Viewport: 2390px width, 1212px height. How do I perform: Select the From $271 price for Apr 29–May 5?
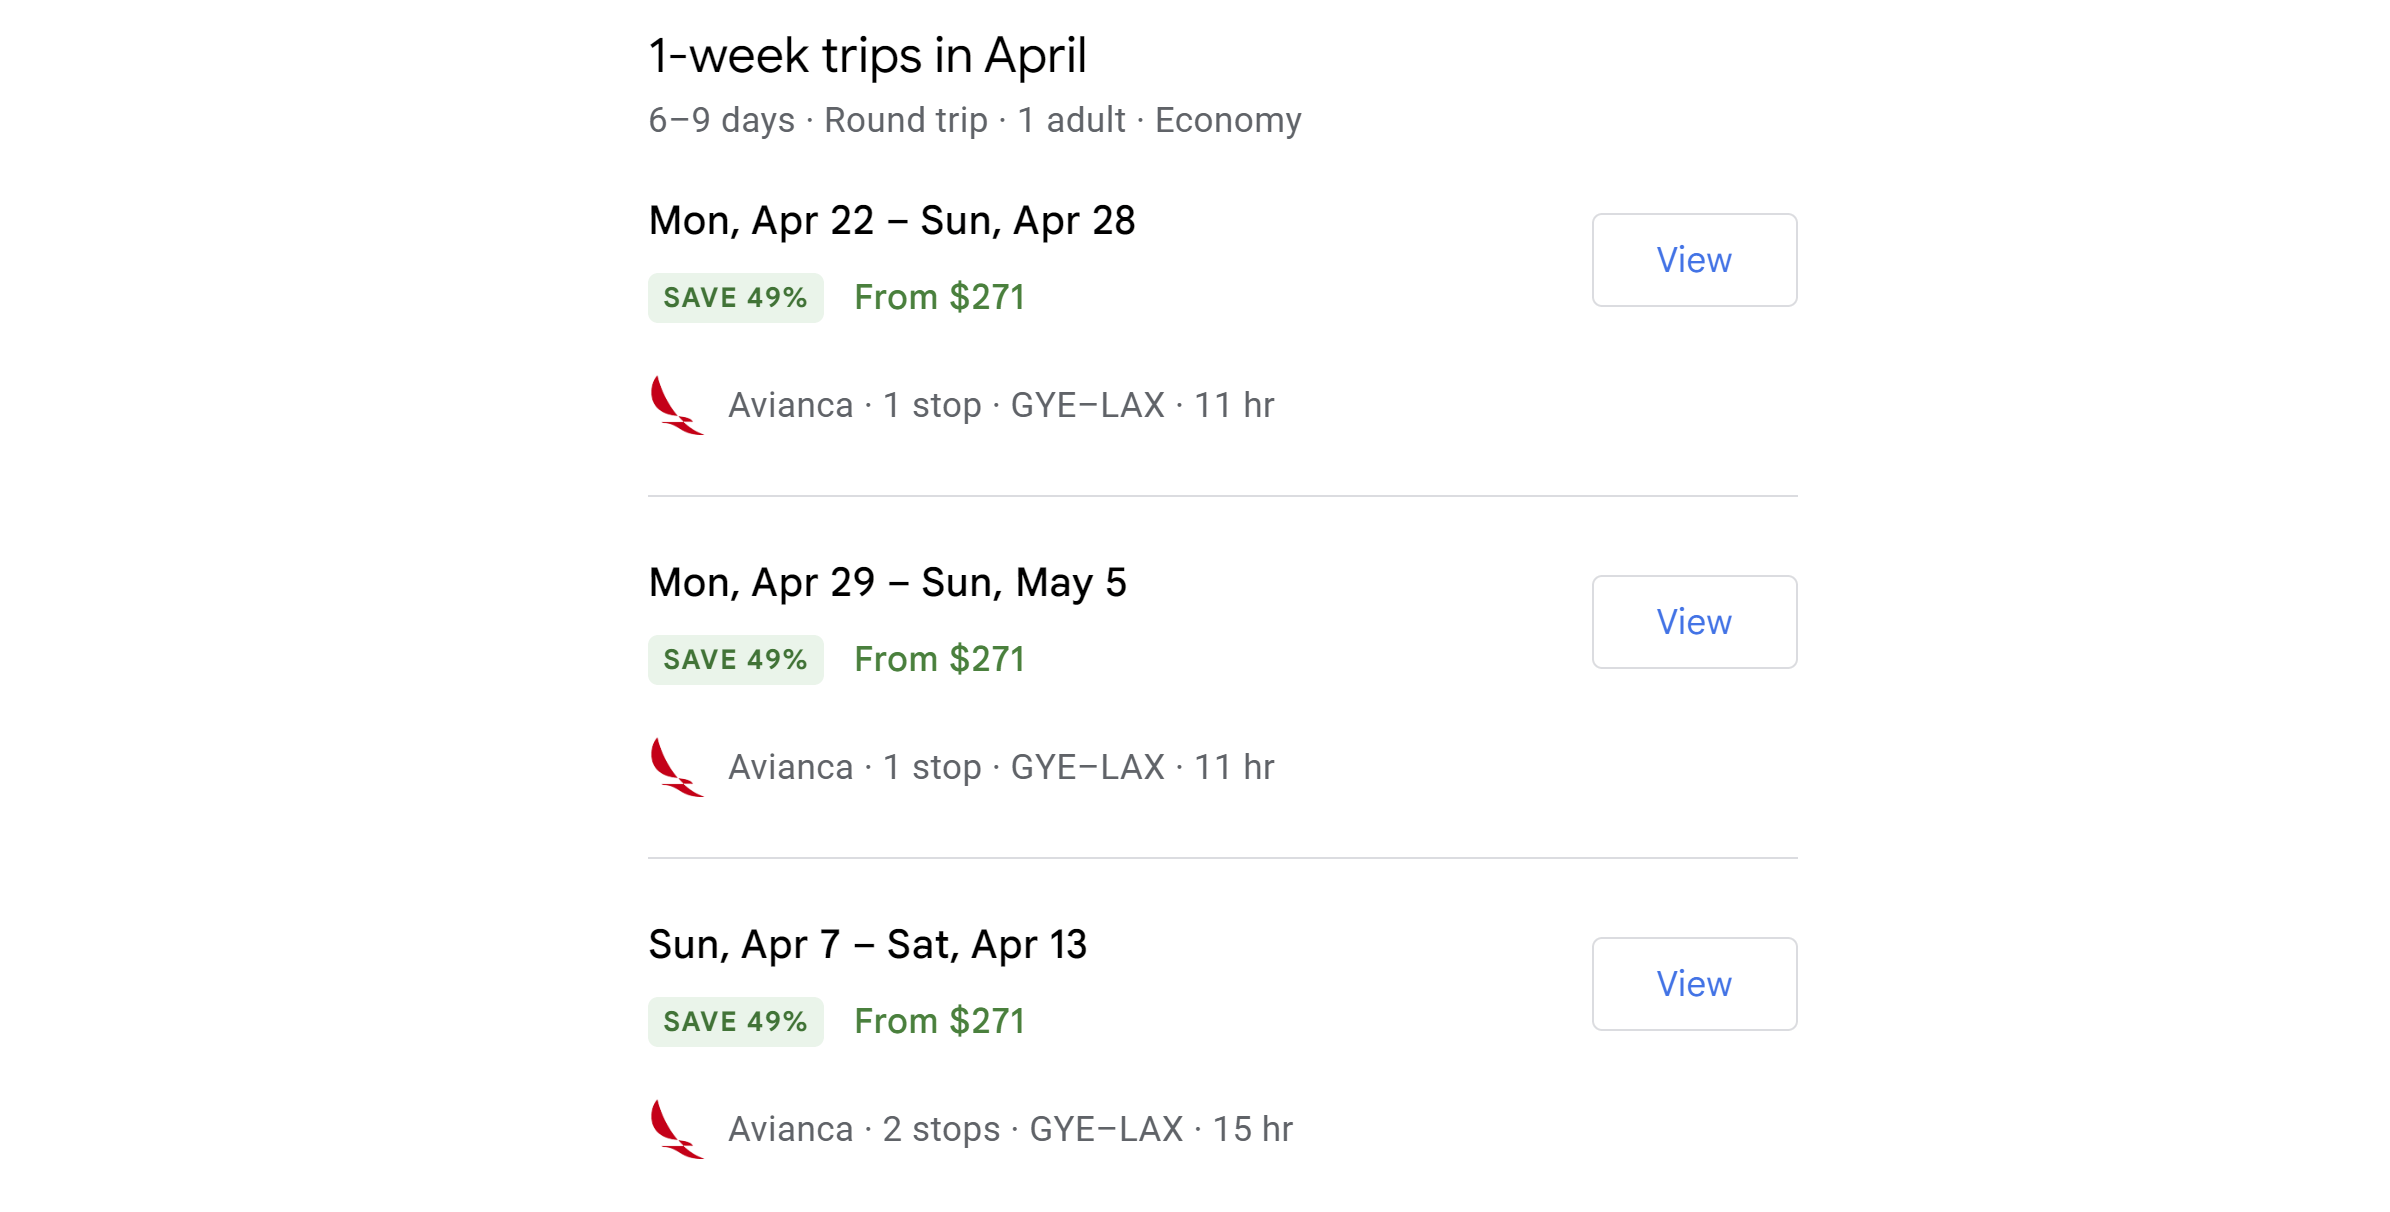pyautogui.click(x=939, y=660)
